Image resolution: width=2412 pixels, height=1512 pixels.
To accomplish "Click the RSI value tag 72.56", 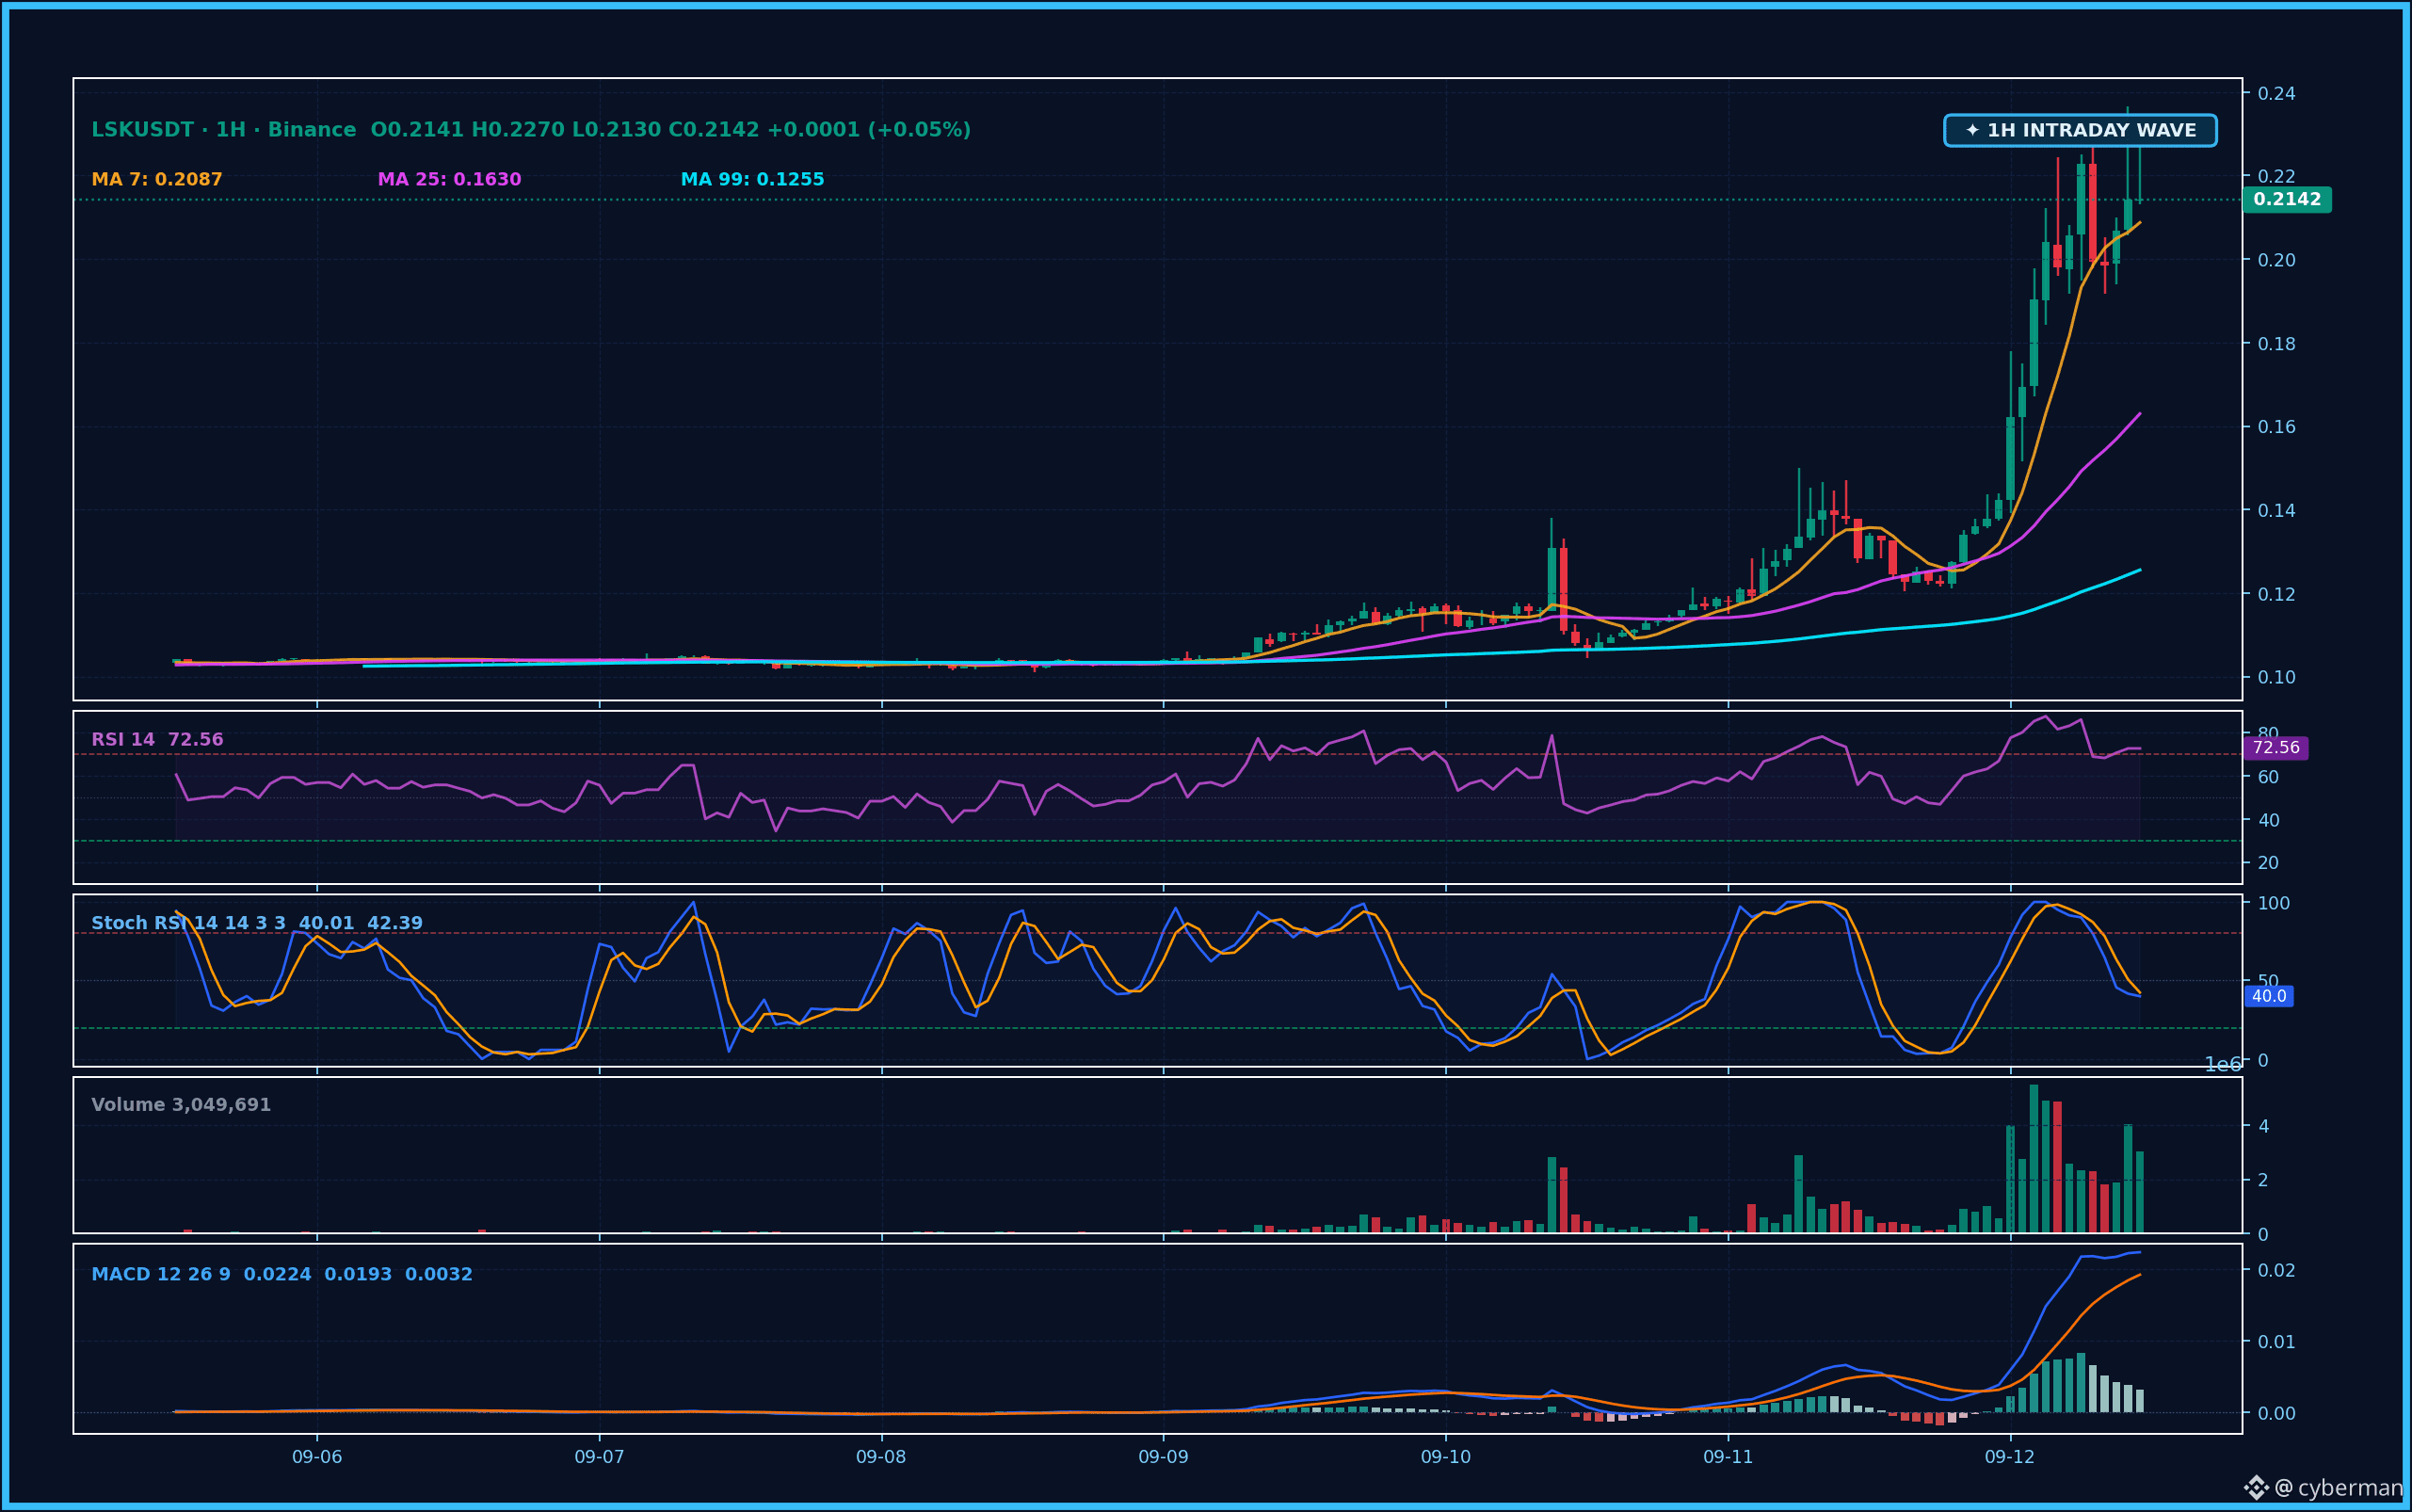I will 2275,747.
